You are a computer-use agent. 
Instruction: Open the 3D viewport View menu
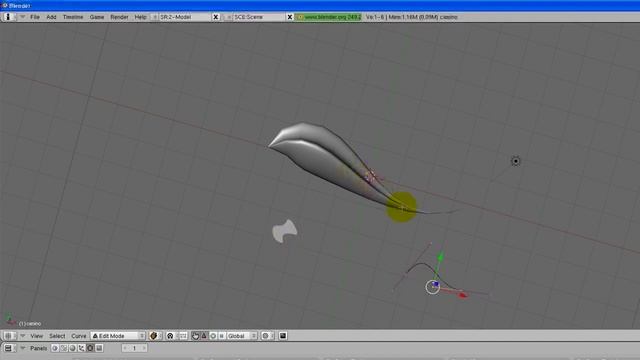click(x=36, y=336)
